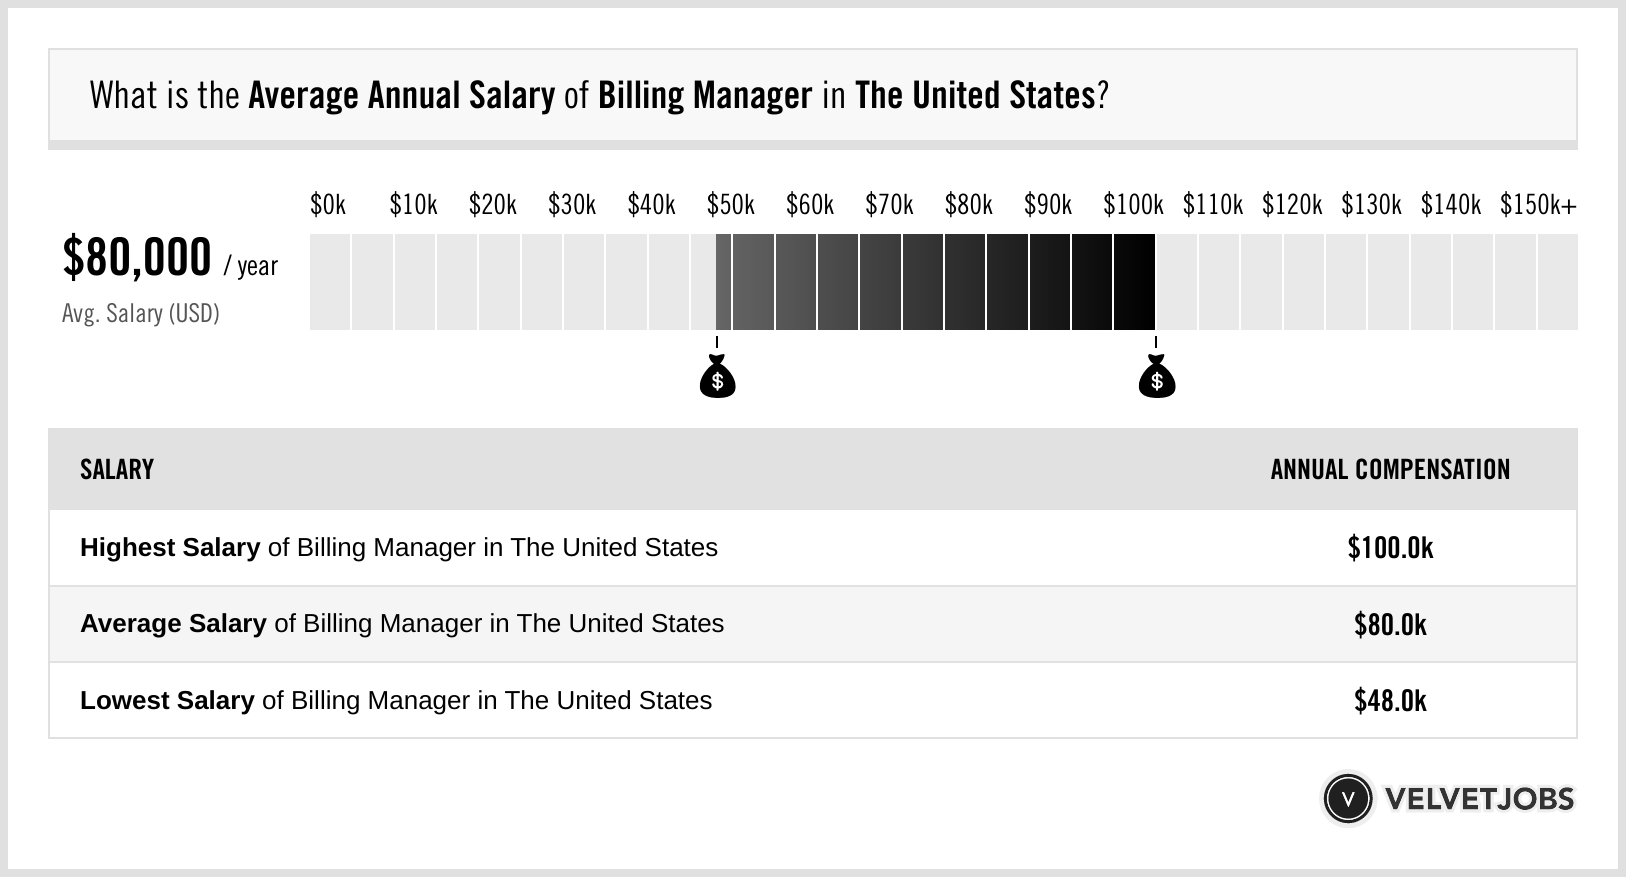Click the darkest black bar segment
1626x878 pixels.
coord(1134,282)
